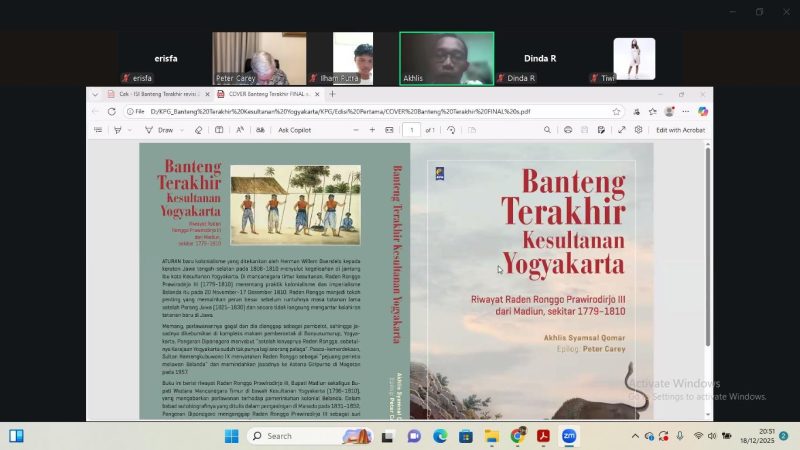Click the page number input field
The height and width of the screenshot is (450, 800).
(412, 130)
